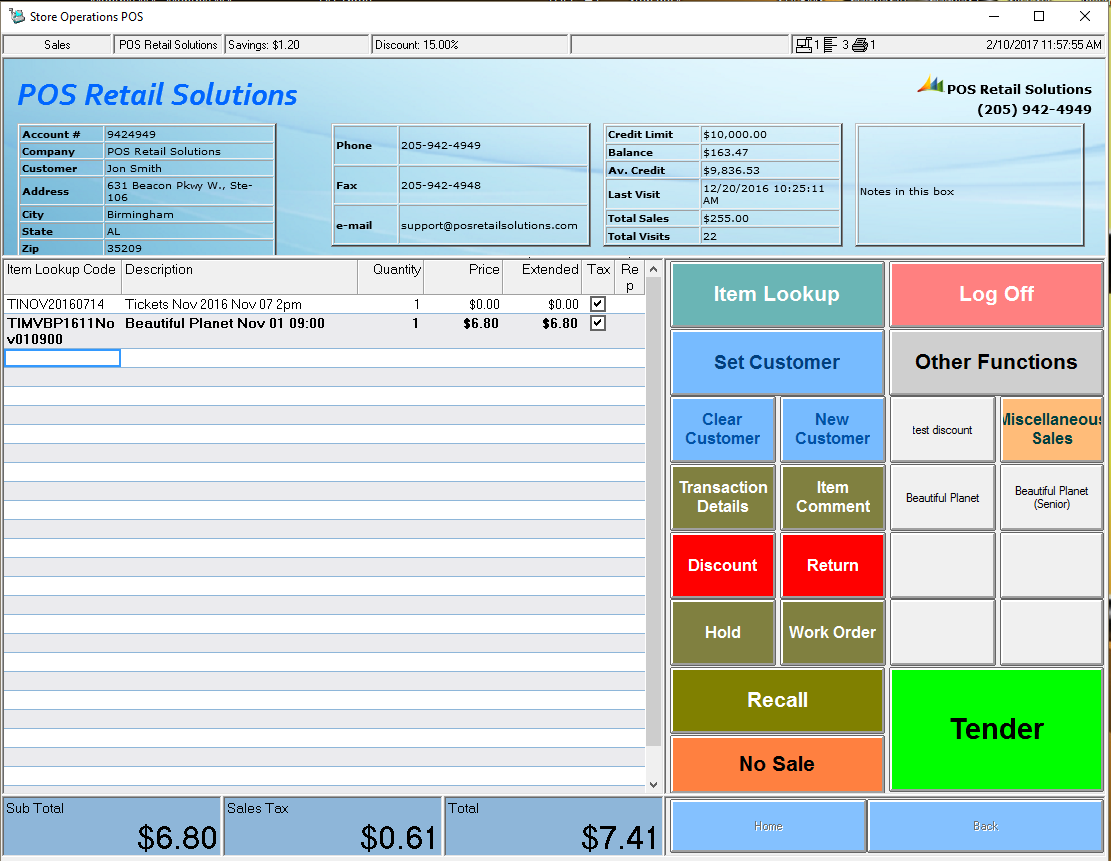This screenshot has height=861, width=1111.
Task: Click 'Savings: $1.20' in status bar
Action: click(x=298, y=45)
